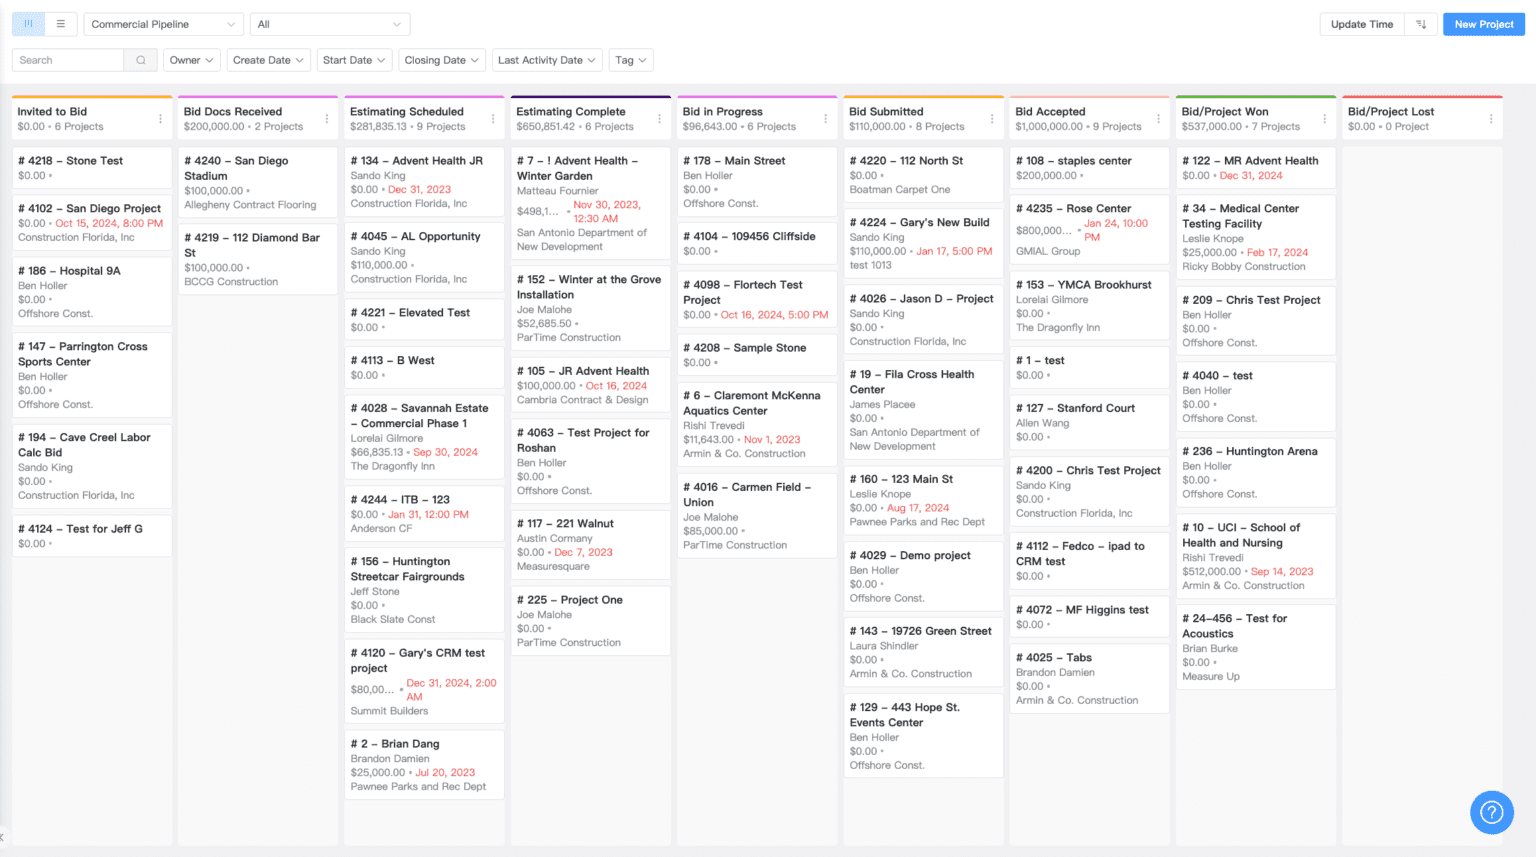Switch to the list view layout
The image size is (1536, 857).
[x=60, y=24]
